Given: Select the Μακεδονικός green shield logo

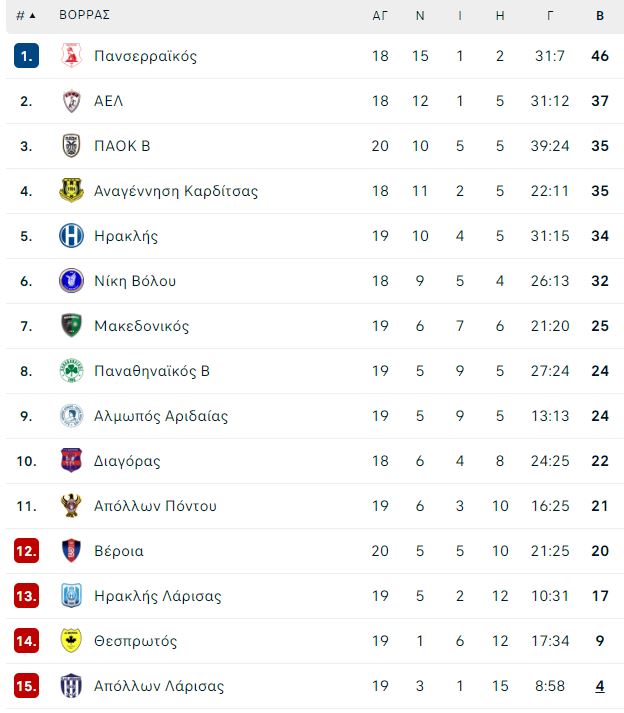Looking at the screenshot, I should point(71,326).
